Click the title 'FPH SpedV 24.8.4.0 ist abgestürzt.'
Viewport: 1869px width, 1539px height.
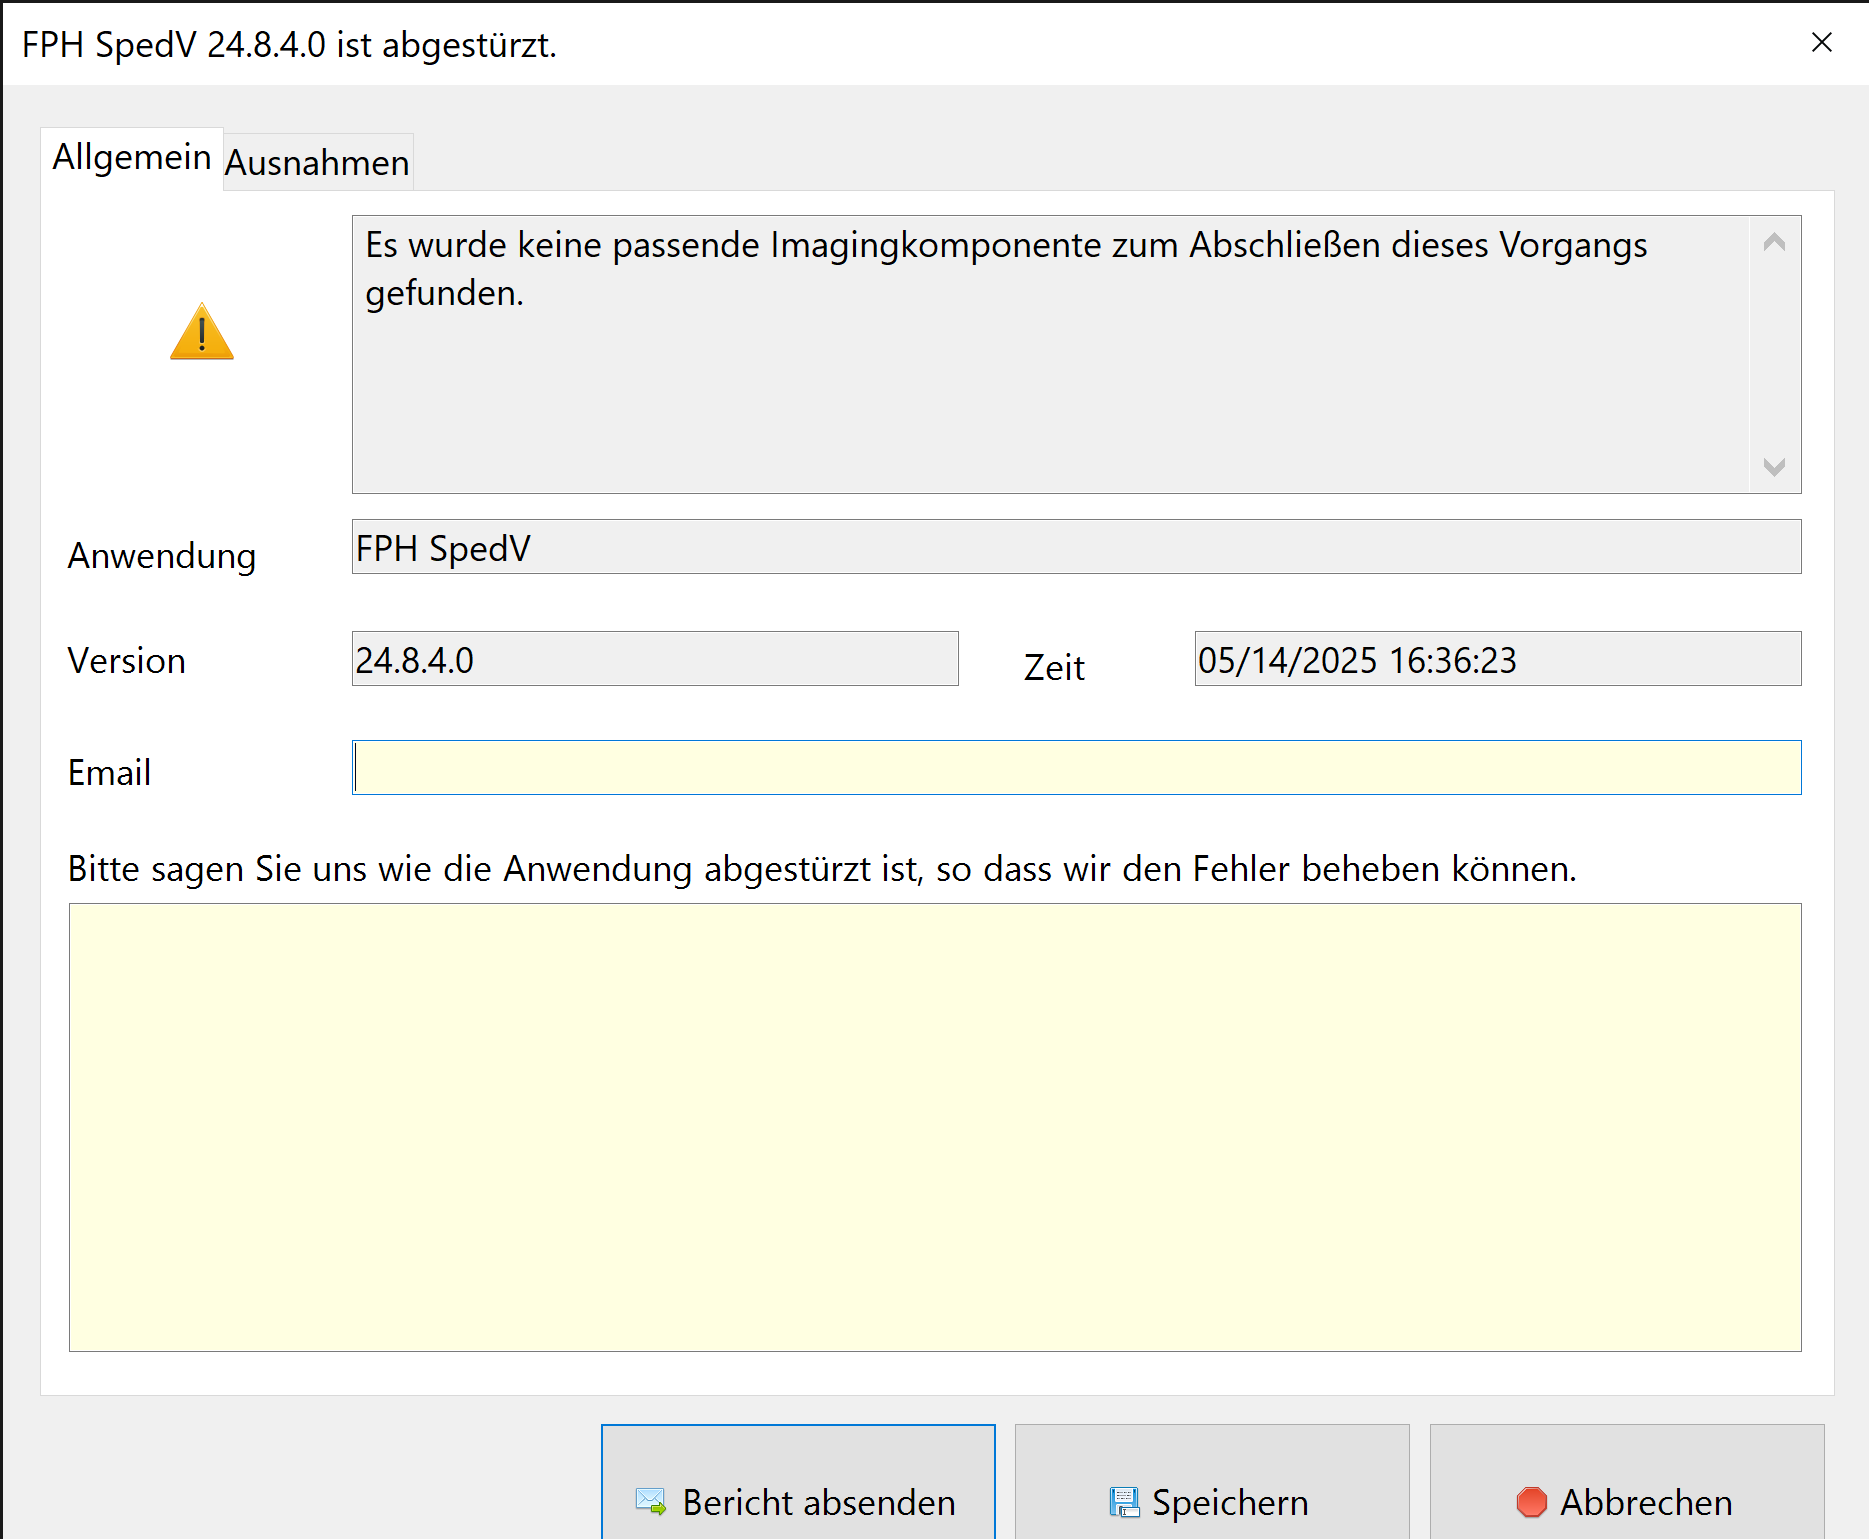point(289,45)
